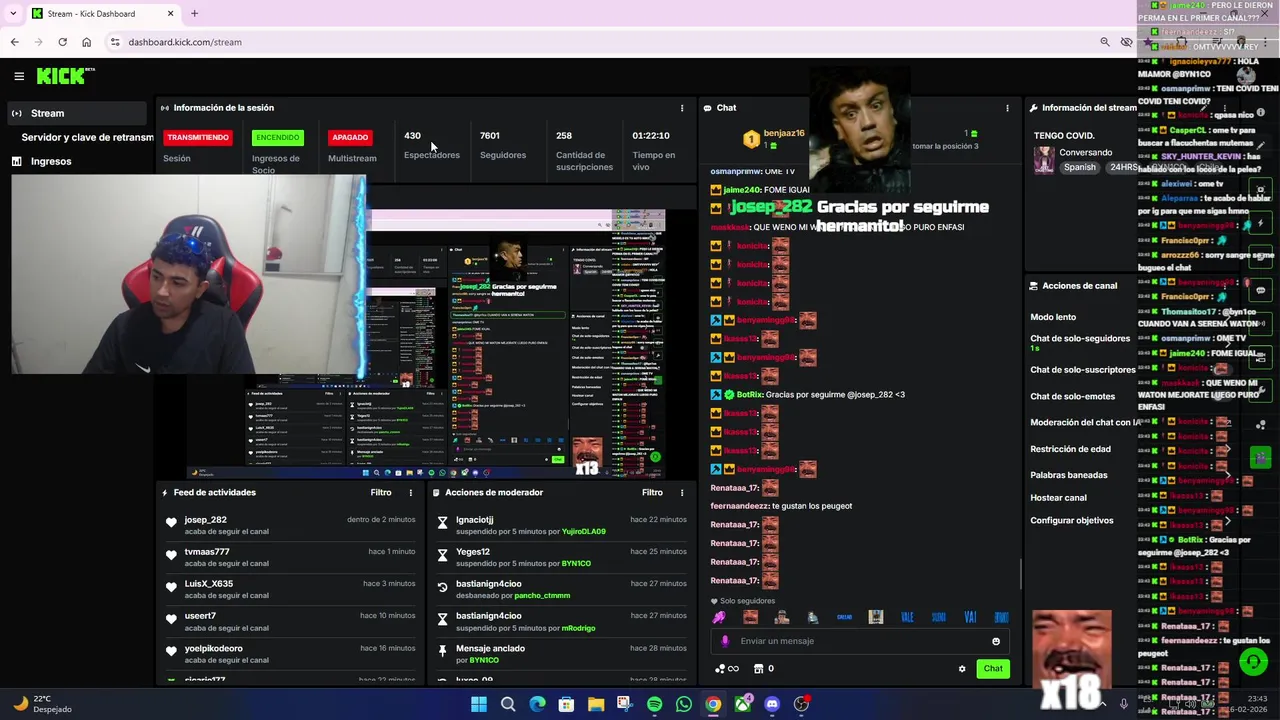Open Configurar objetivos action
The image size is (1280, 720).
click(1071, 521)
